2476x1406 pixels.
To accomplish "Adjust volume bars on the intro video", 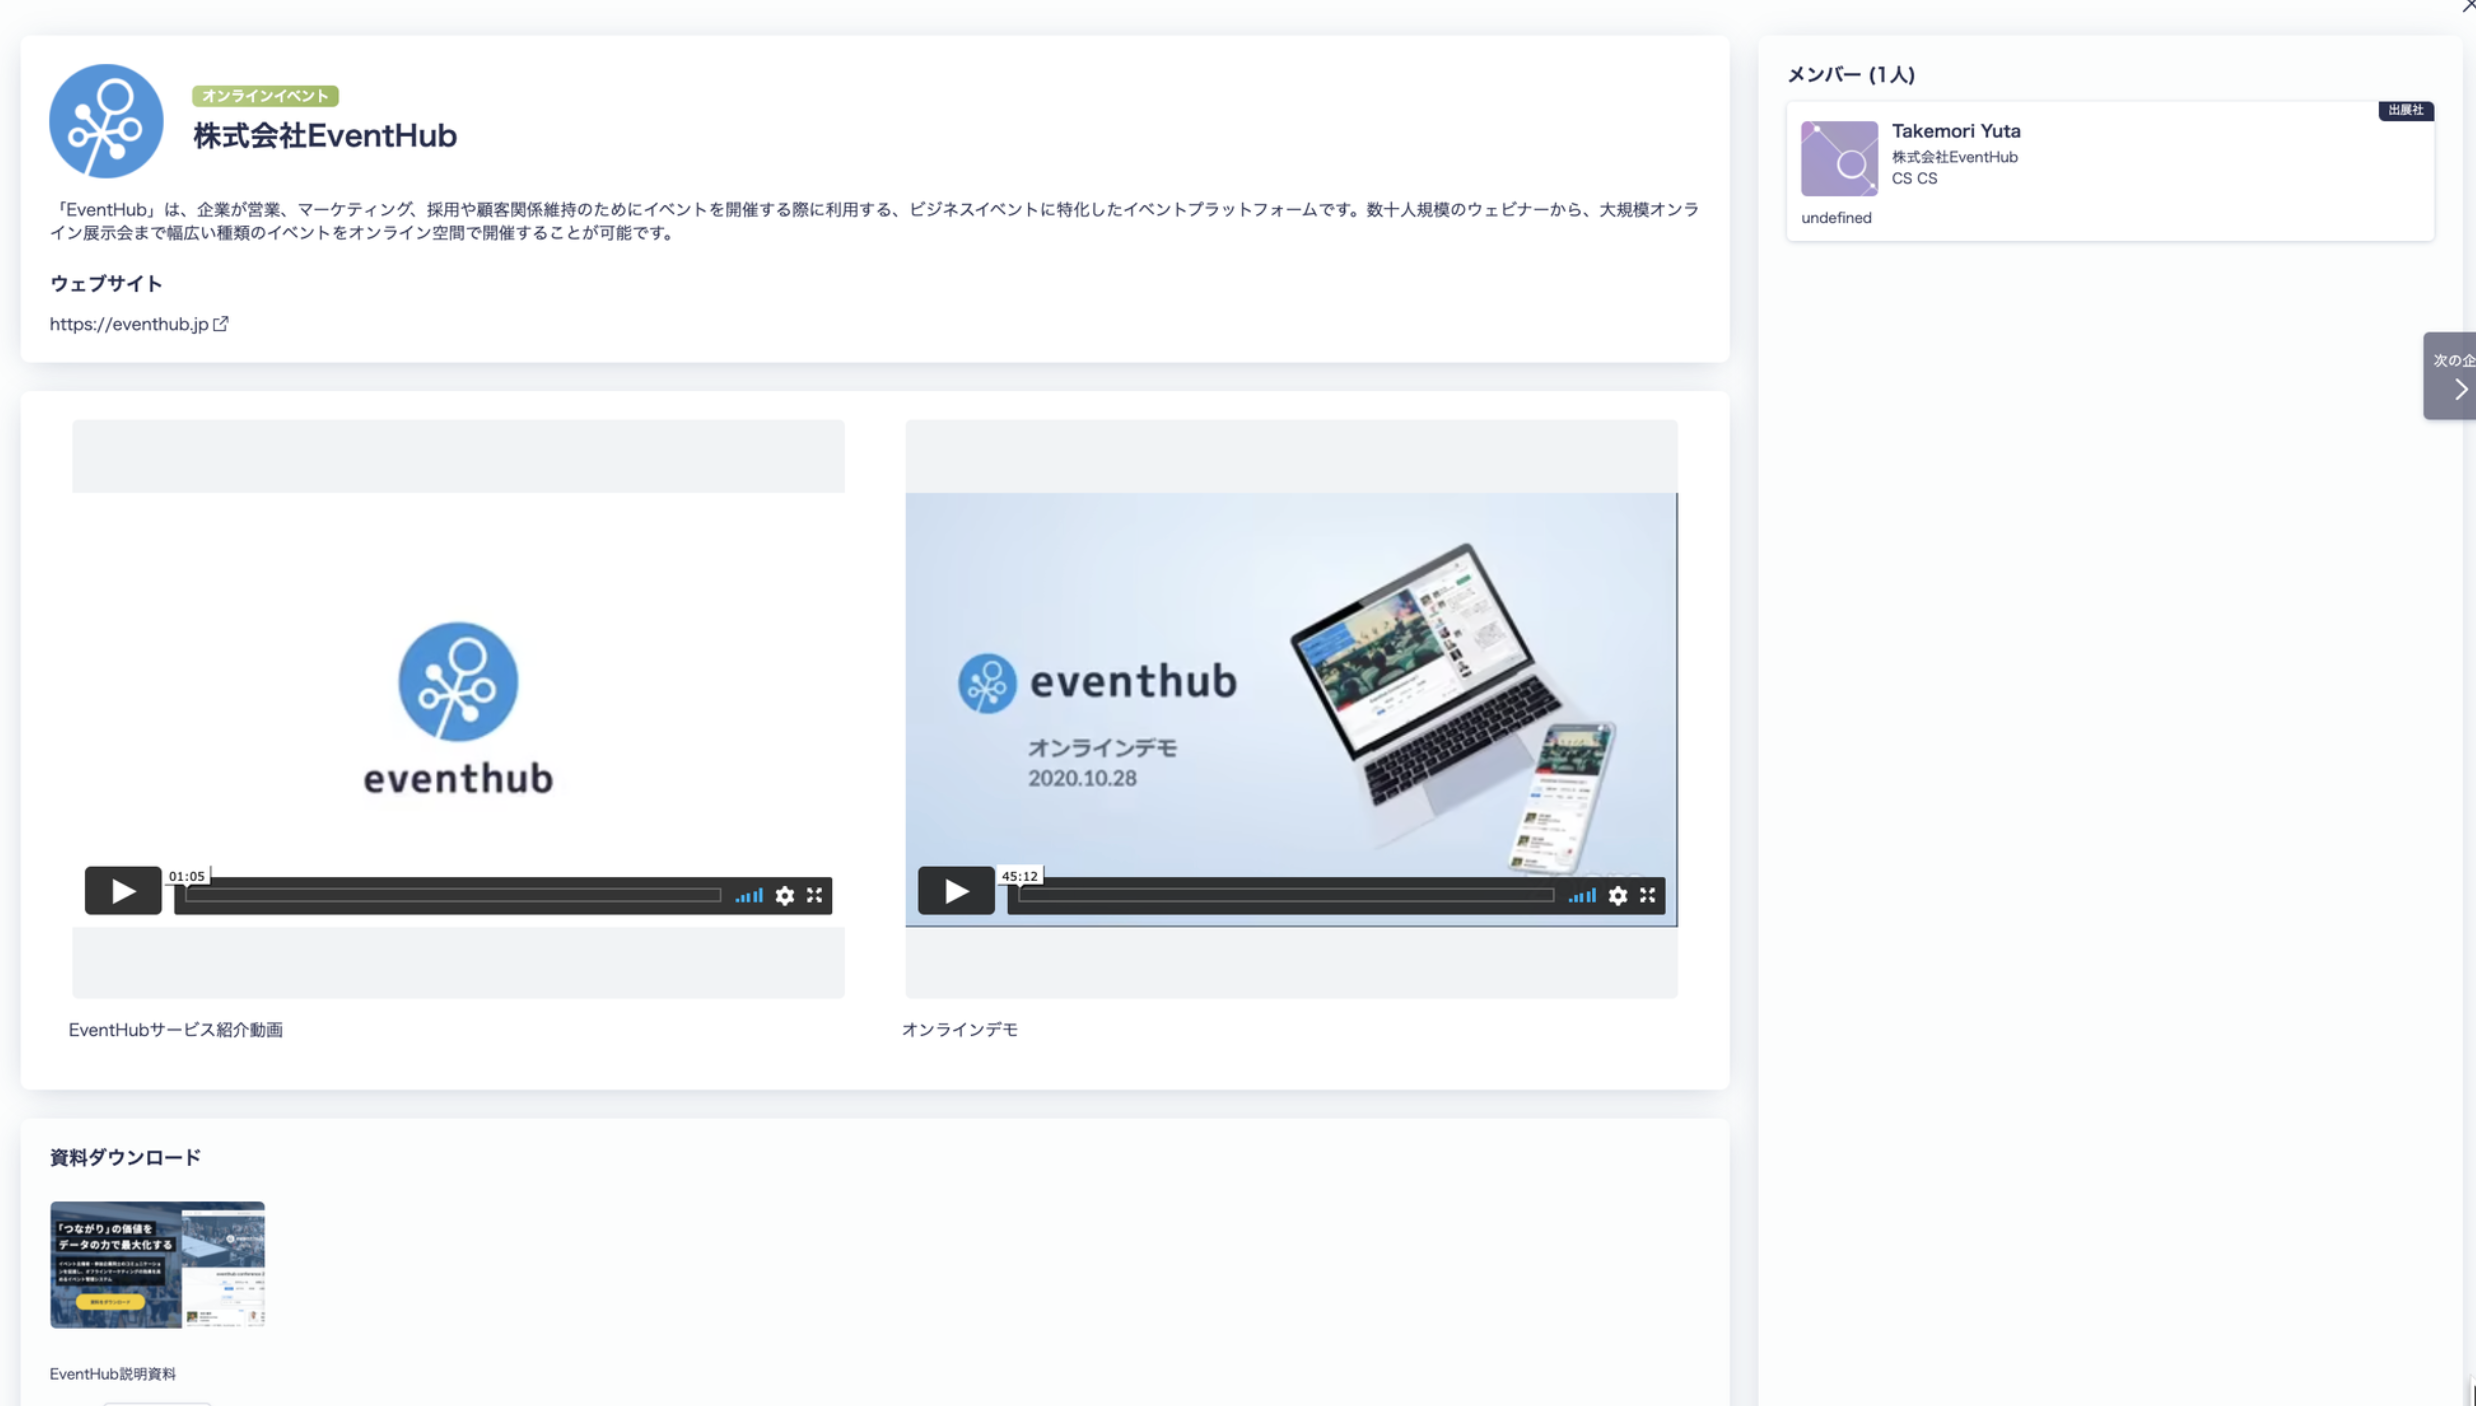I will pyautogui.click(x=749, y=895).
